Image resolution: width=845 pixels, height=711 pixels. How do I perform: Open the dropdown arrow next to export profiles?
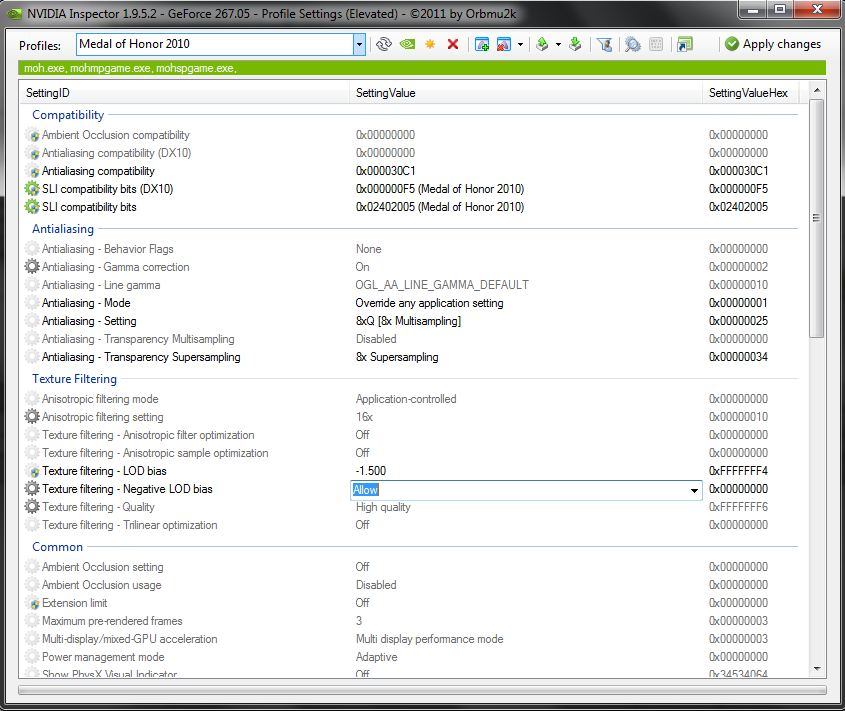point(558,44)
